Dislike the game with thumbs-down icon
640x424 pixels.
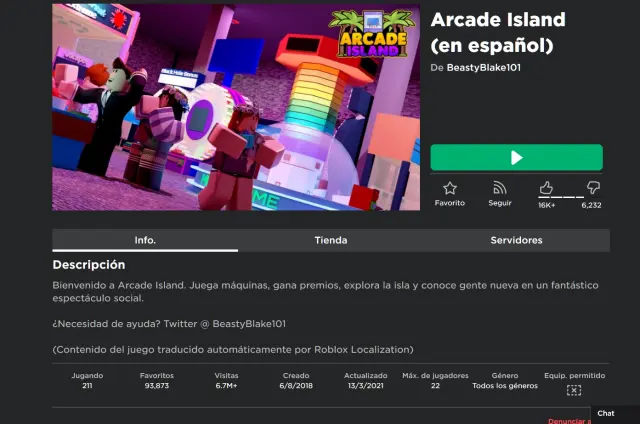[x=593, y=188]
